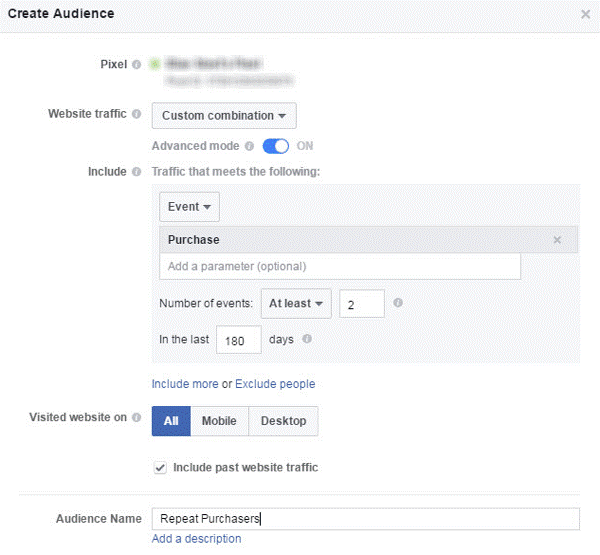This screenshot has width=600, height=555.
Task: Select the Desktop option
Action: pyautogui.click(x=283, y=421)
